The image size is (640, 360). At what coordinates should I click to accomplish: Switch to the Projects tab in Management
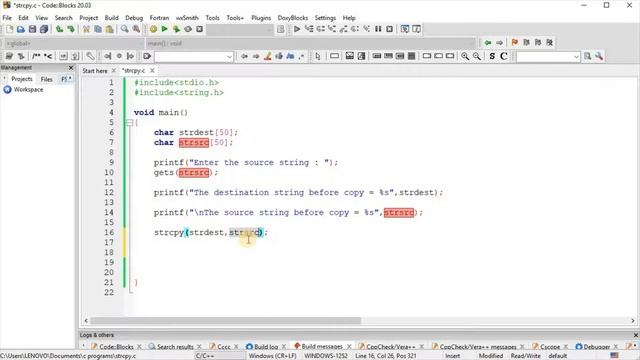click(x=22, y=79)
